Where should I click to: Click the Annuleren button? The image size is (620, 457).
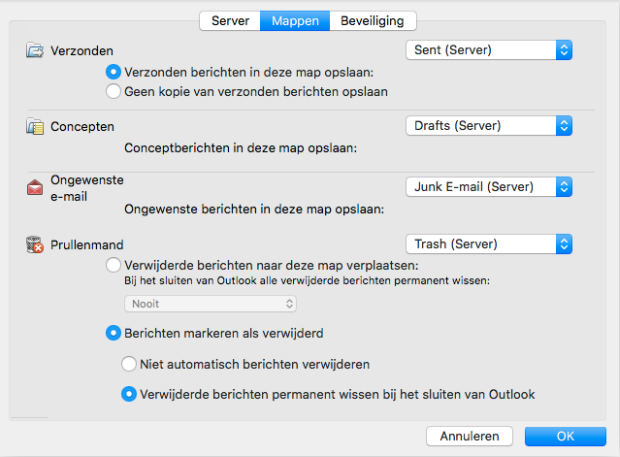click(469, 436)
